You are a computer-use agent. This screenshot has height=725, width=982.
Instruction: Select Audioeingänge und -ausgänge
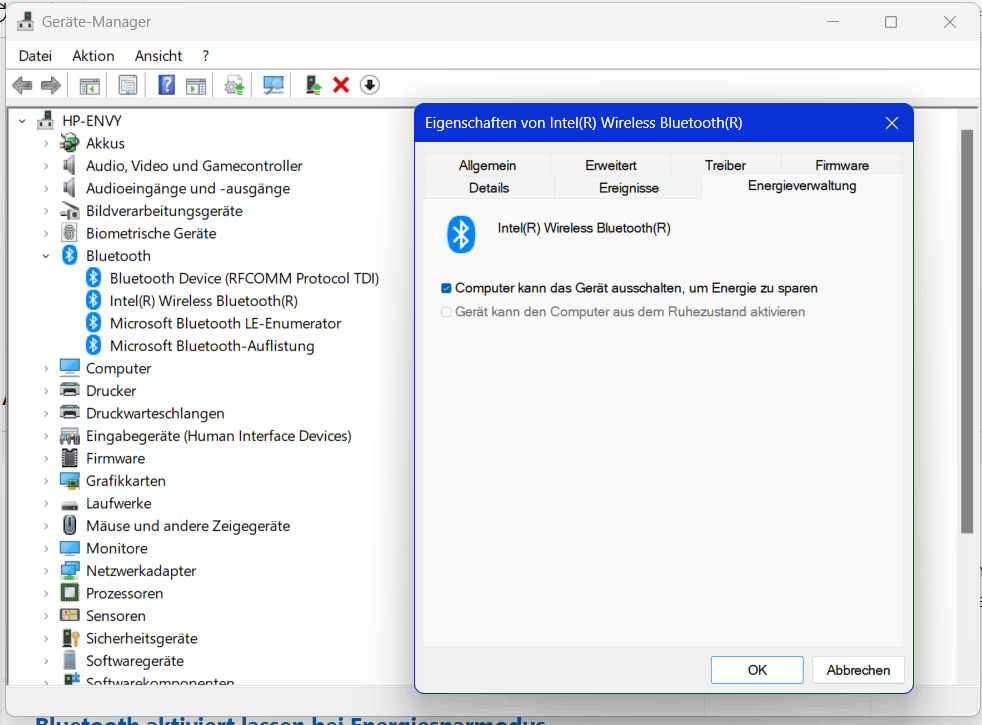pyautogui.click(x=188, y=188)
